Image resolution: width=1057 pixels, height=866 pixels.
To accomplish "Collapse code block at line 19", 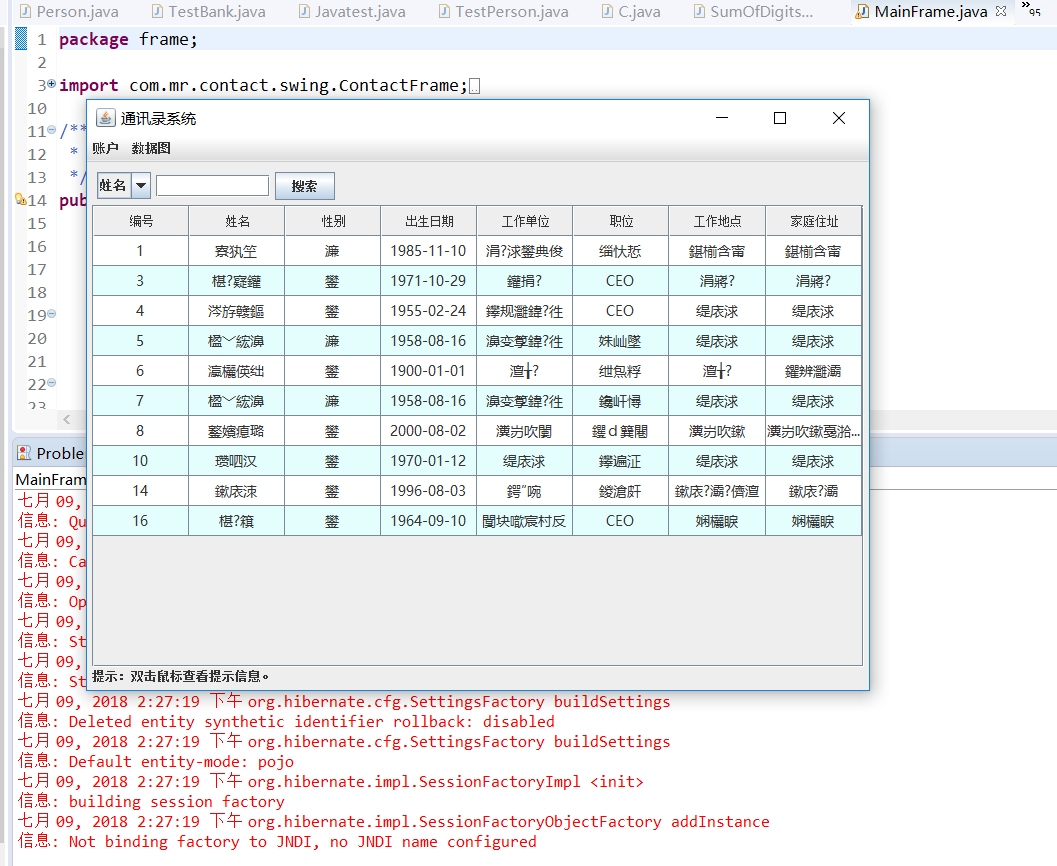I will (51, 313).
